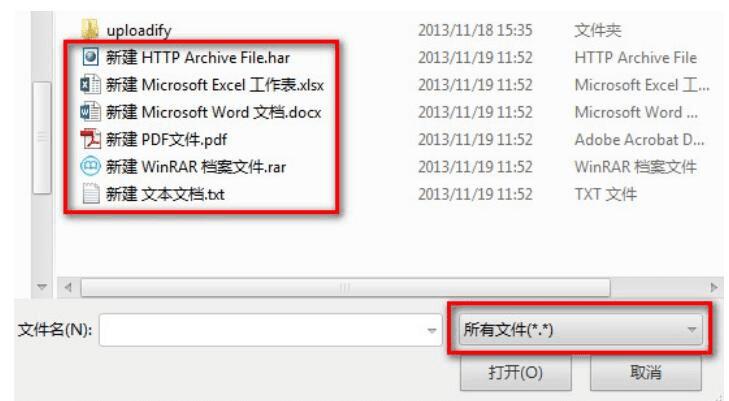Click the Word .docx file icon
Screen dimensions: 729x401
90,112
